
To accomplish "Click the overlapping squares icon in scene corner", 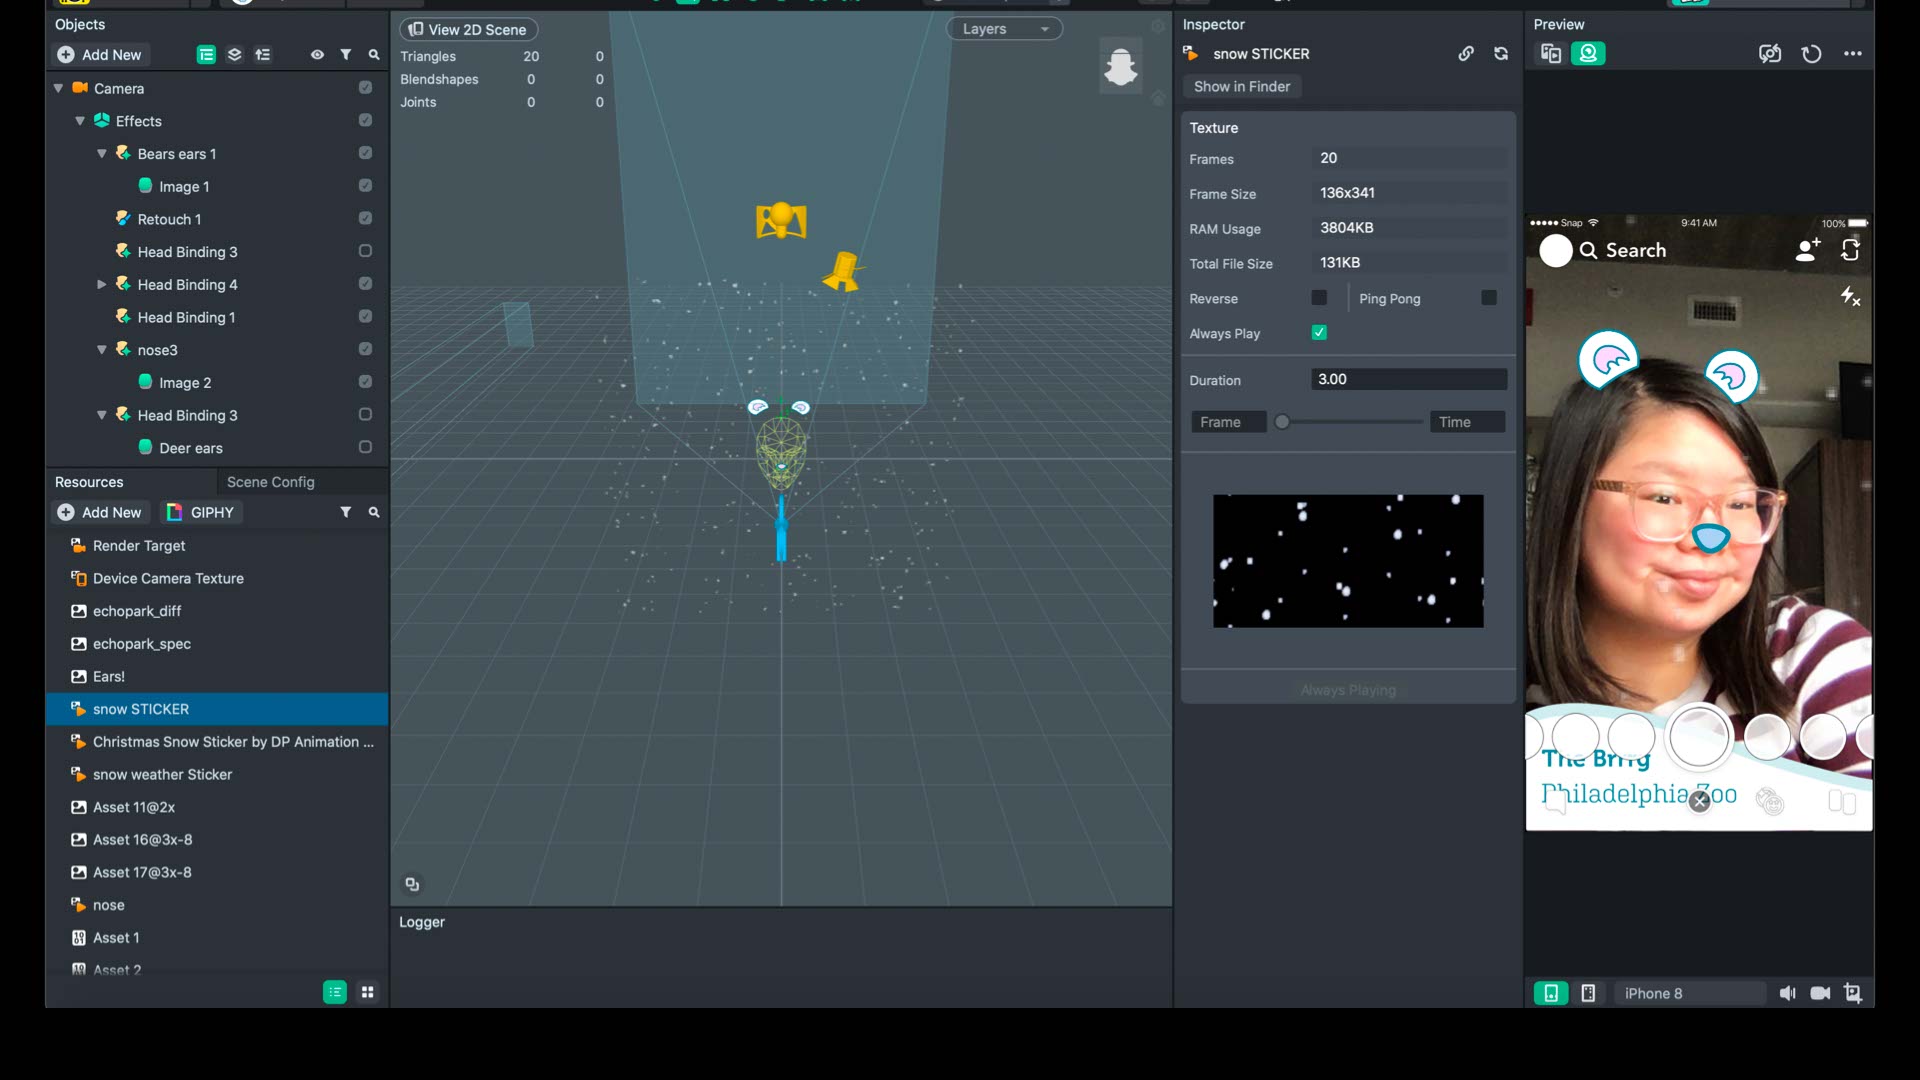I will coord(412,884).
